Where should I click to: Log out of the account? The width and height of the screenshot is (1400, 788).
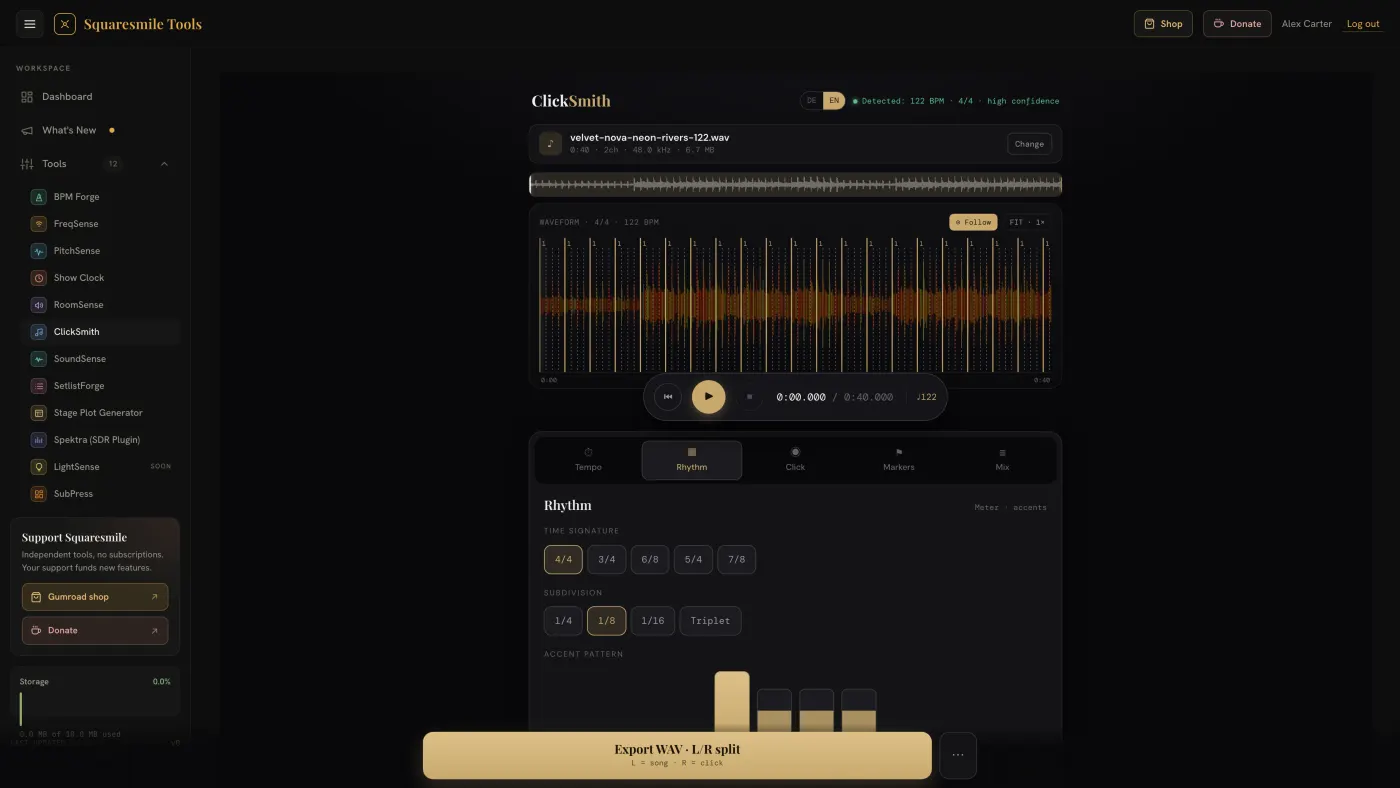click(1363, 24)
